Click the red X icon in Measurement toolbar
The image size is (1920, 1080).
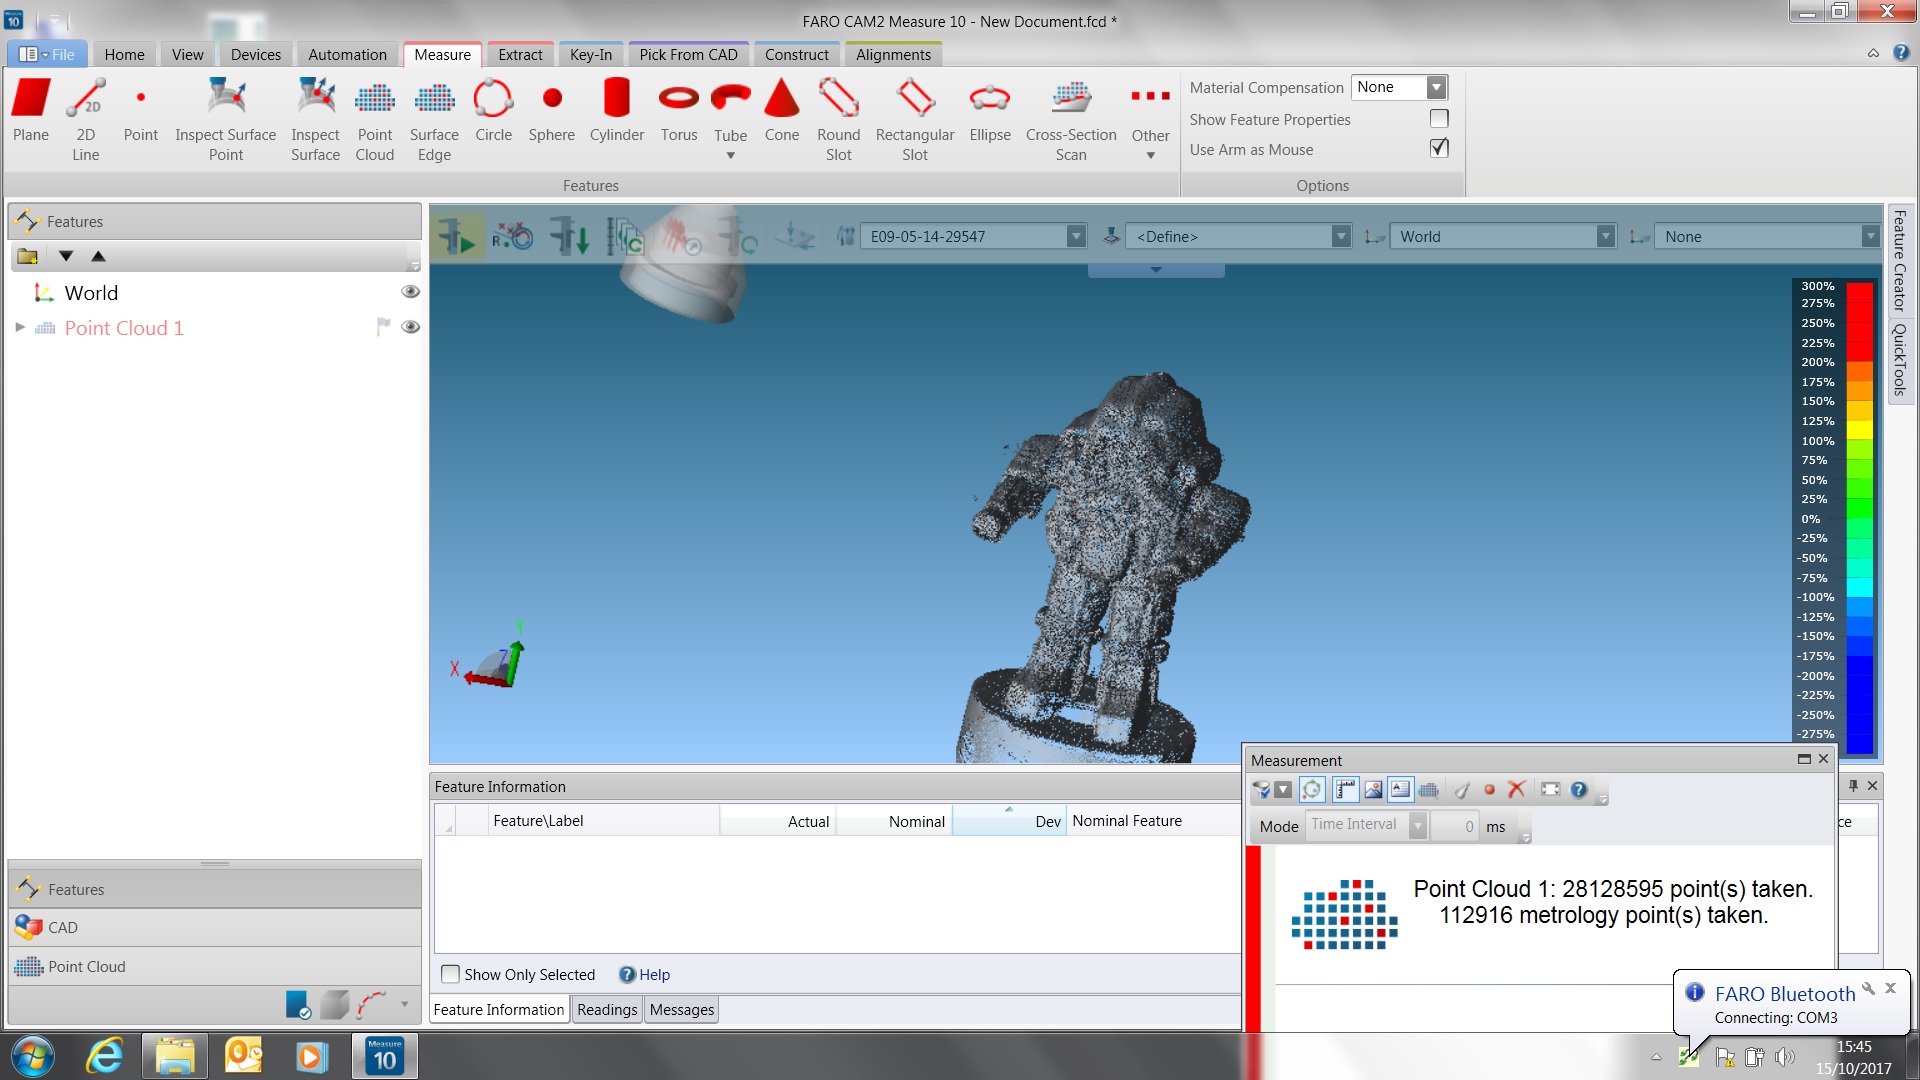[x=1516, y=790]
